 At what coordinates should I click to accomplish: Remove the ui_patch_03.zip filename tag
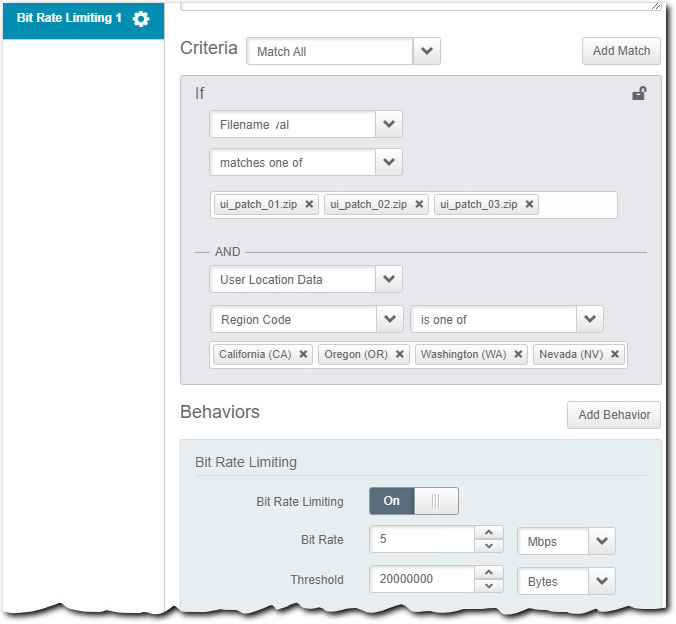click(530, 204)
